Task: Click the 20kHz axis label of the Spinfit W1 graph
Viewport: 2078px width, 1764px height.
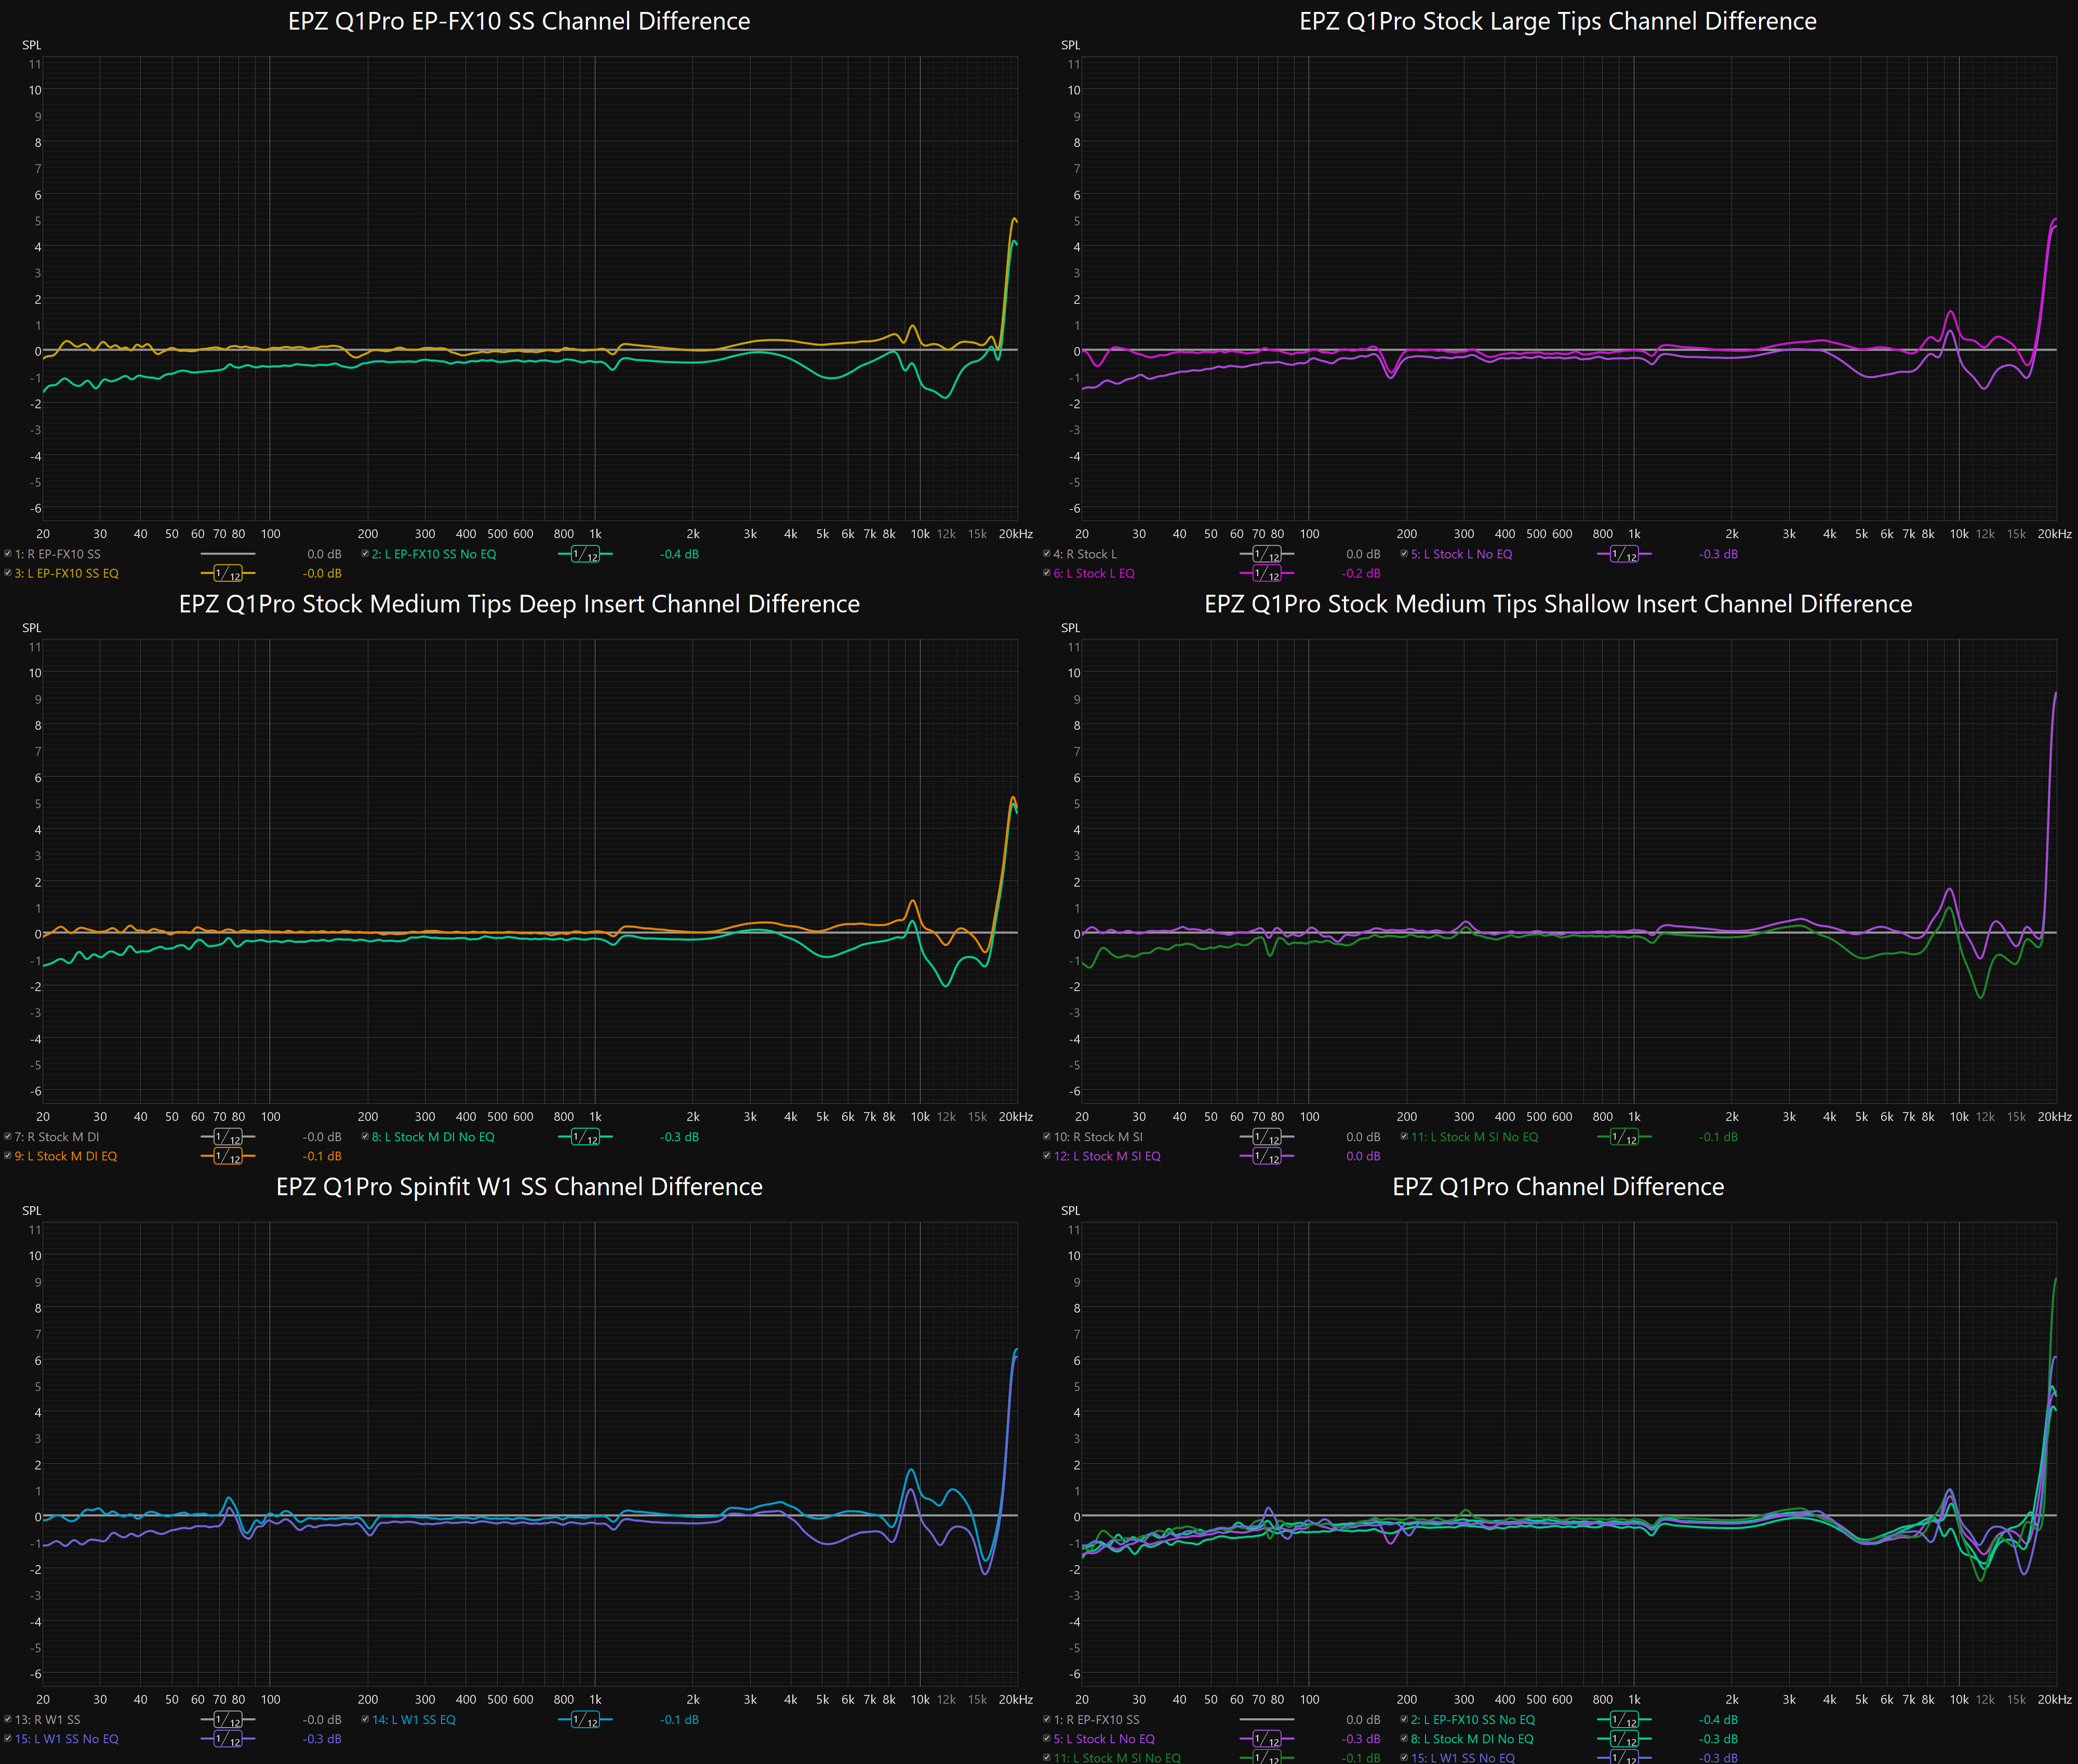Action: tap(1016, 1700)
